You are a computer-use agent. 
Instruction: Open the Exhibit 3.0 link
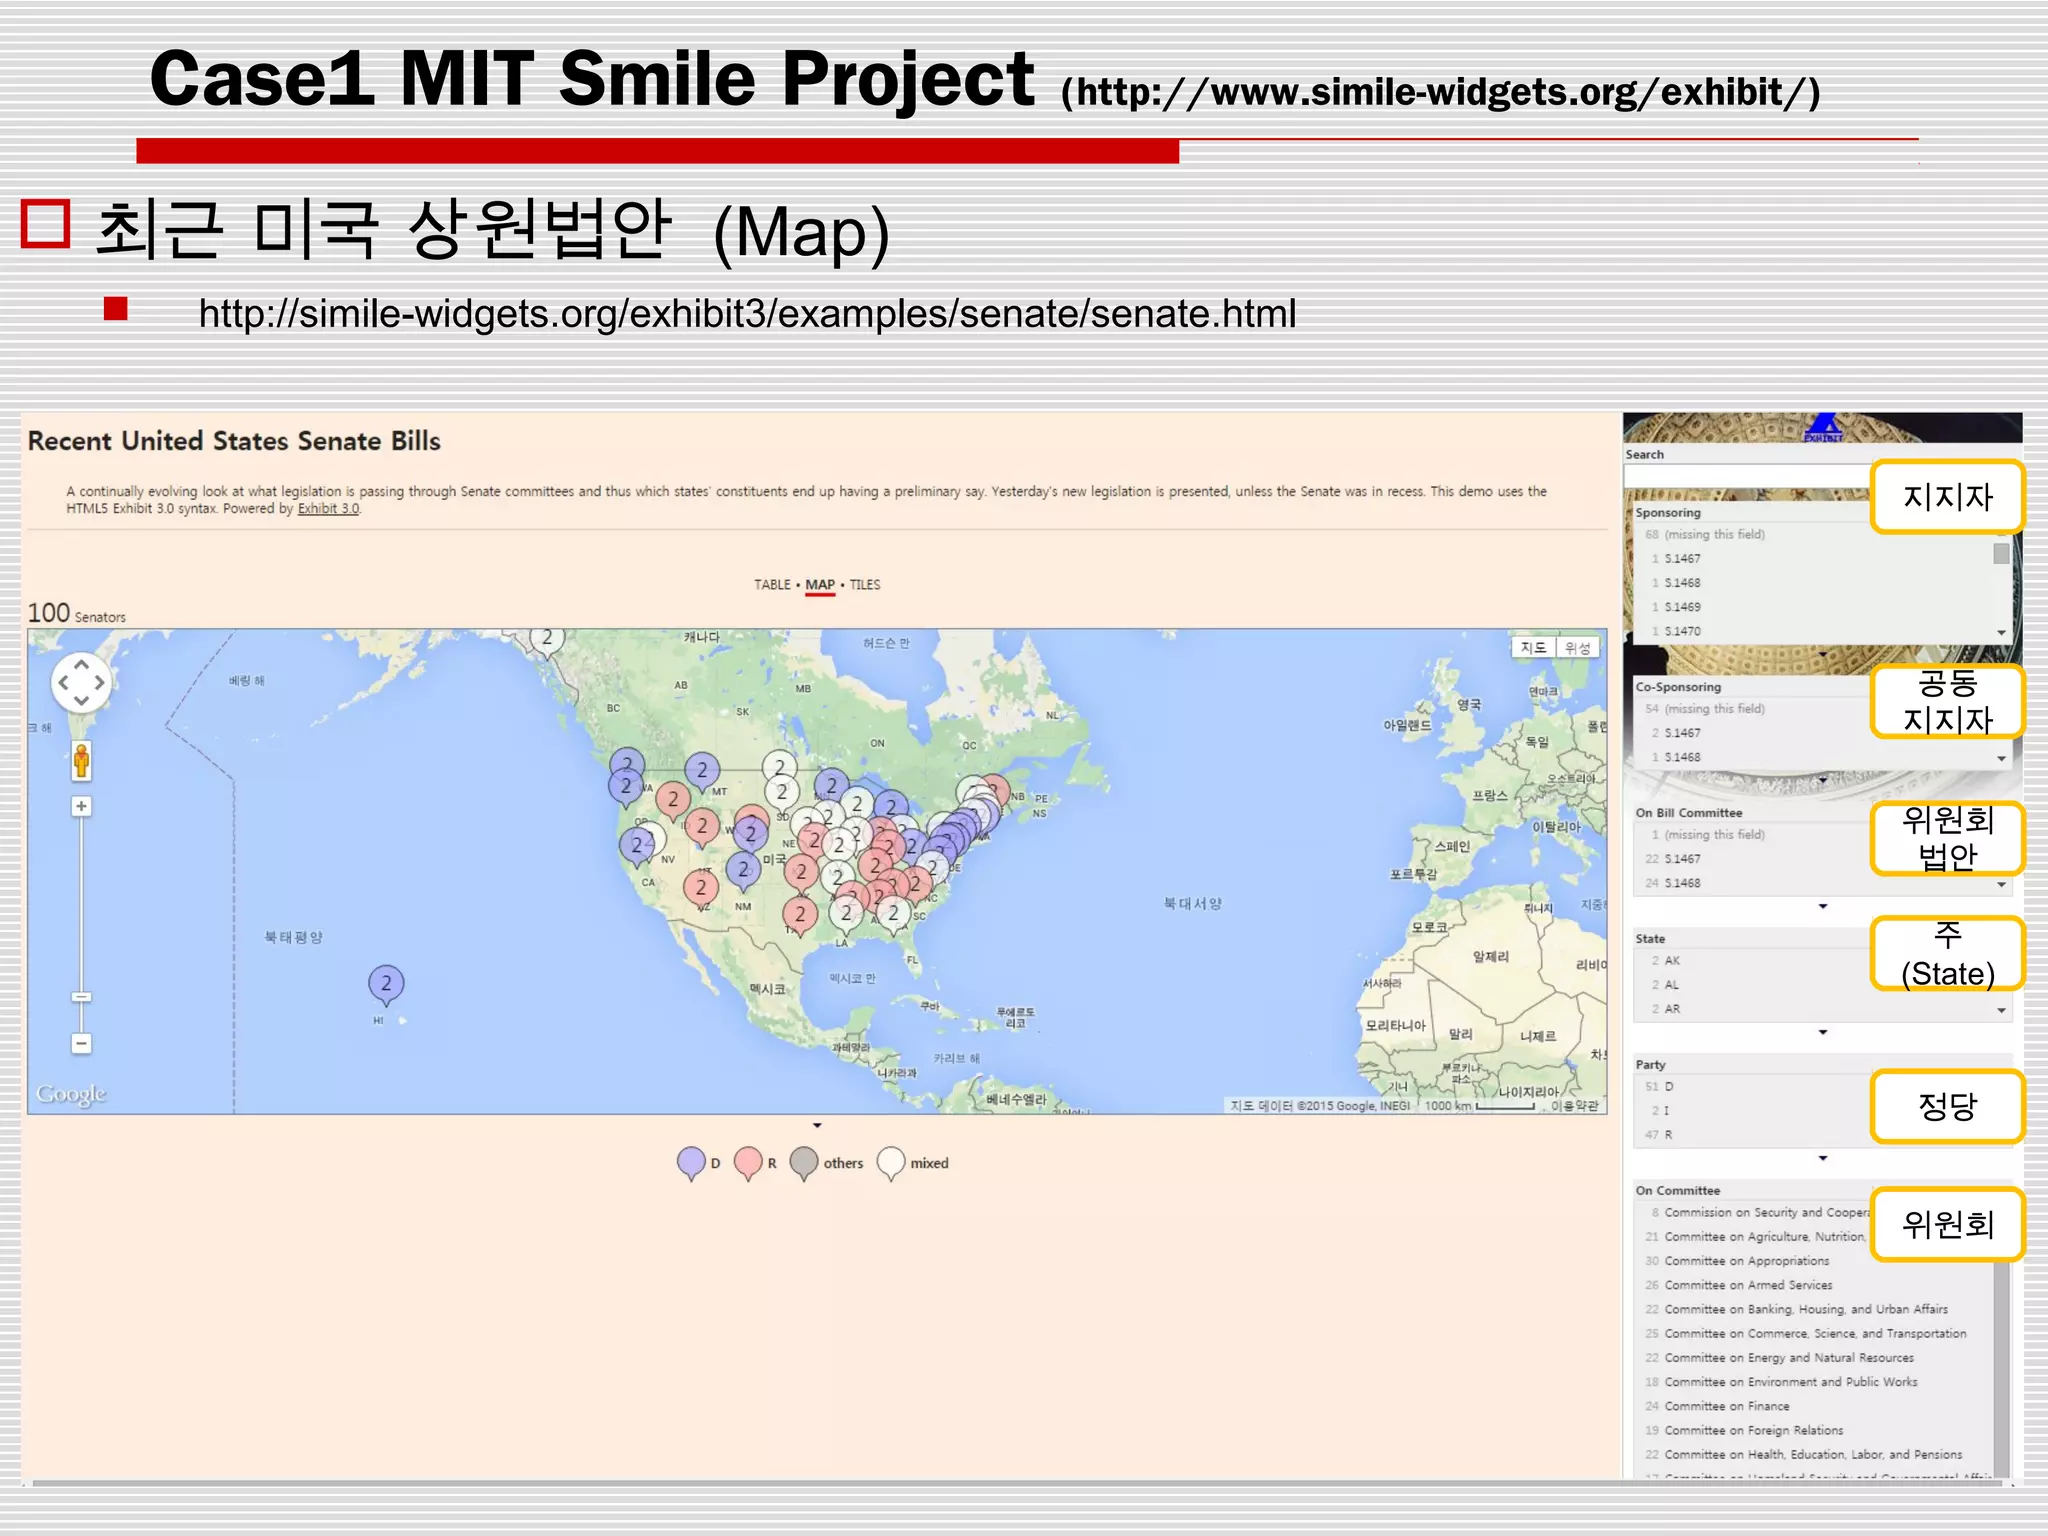[328, 509]
